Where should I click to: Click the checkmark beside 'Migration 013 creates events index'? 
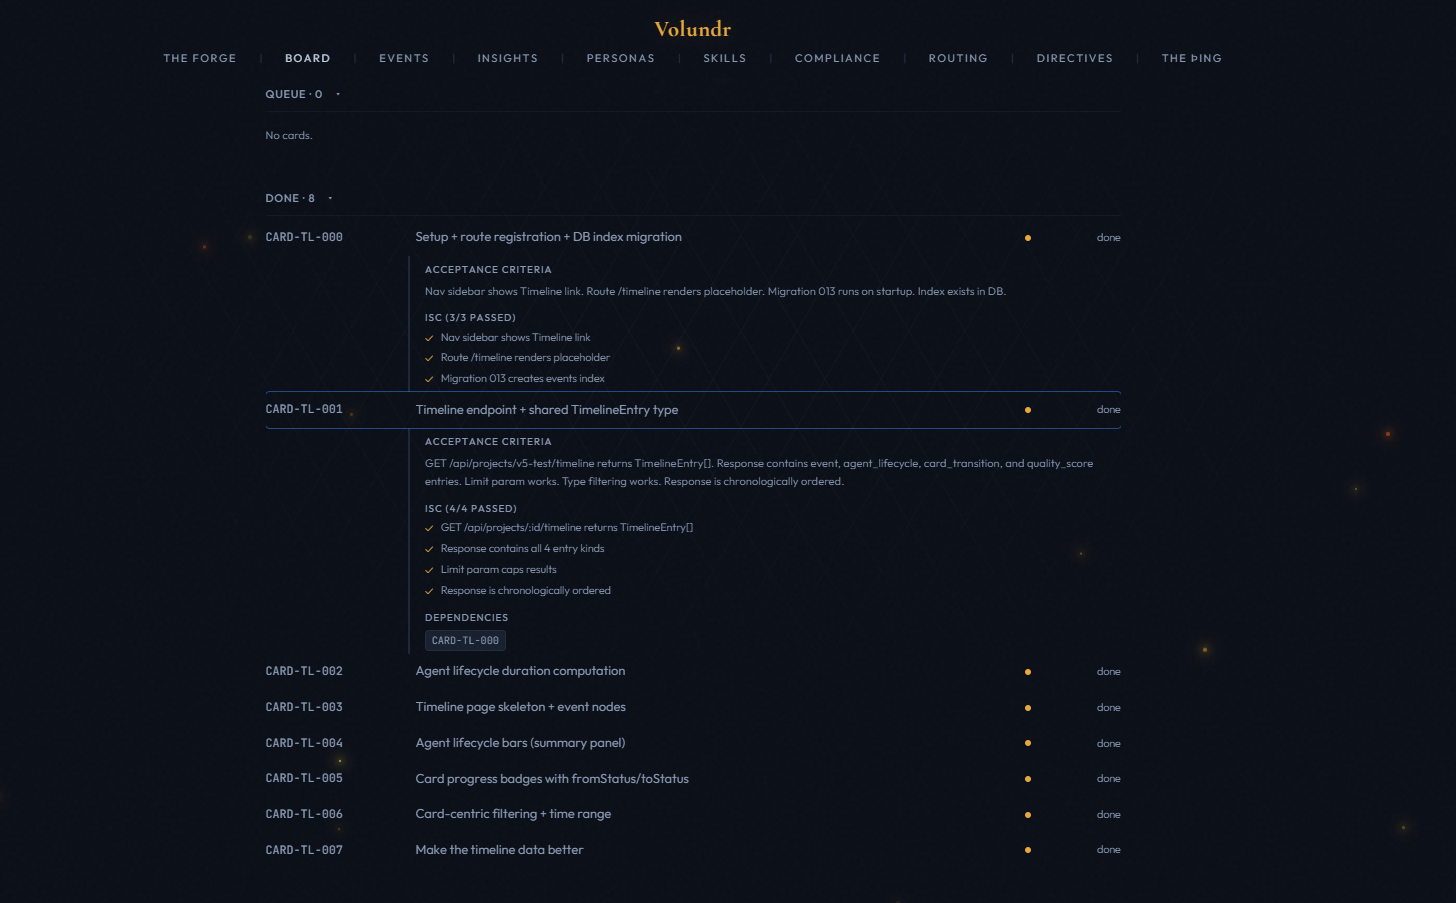point(430,378)
